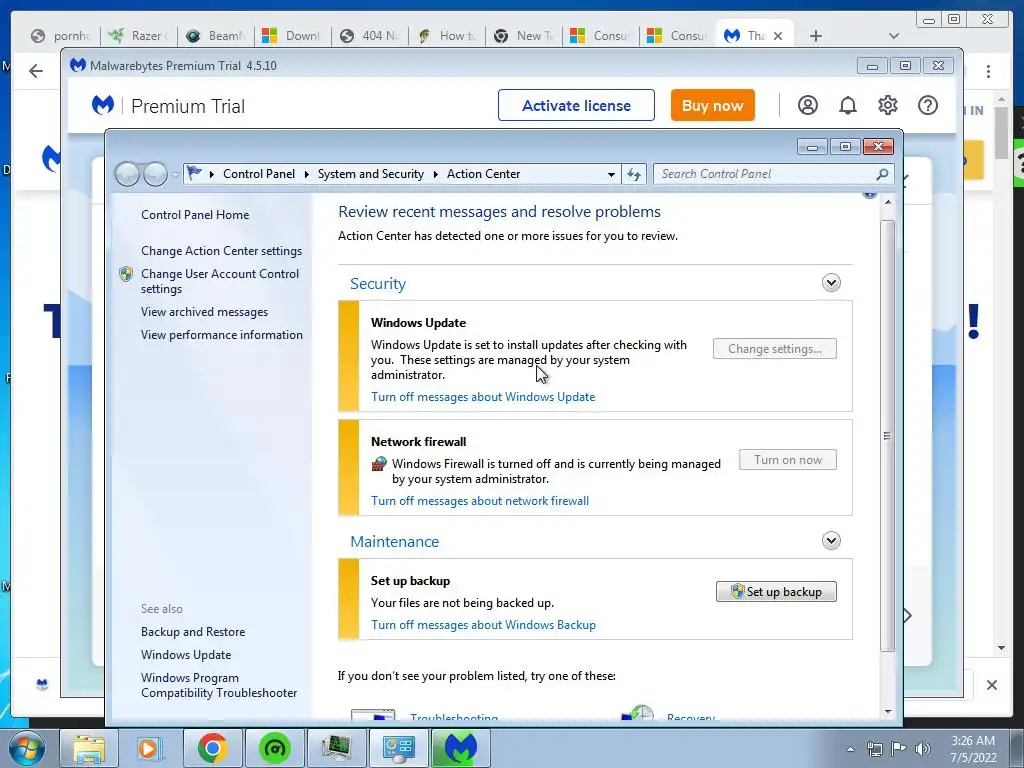Screen dimensions: 1024x768
Task: Open View archived messages
Action: point(204,312)
